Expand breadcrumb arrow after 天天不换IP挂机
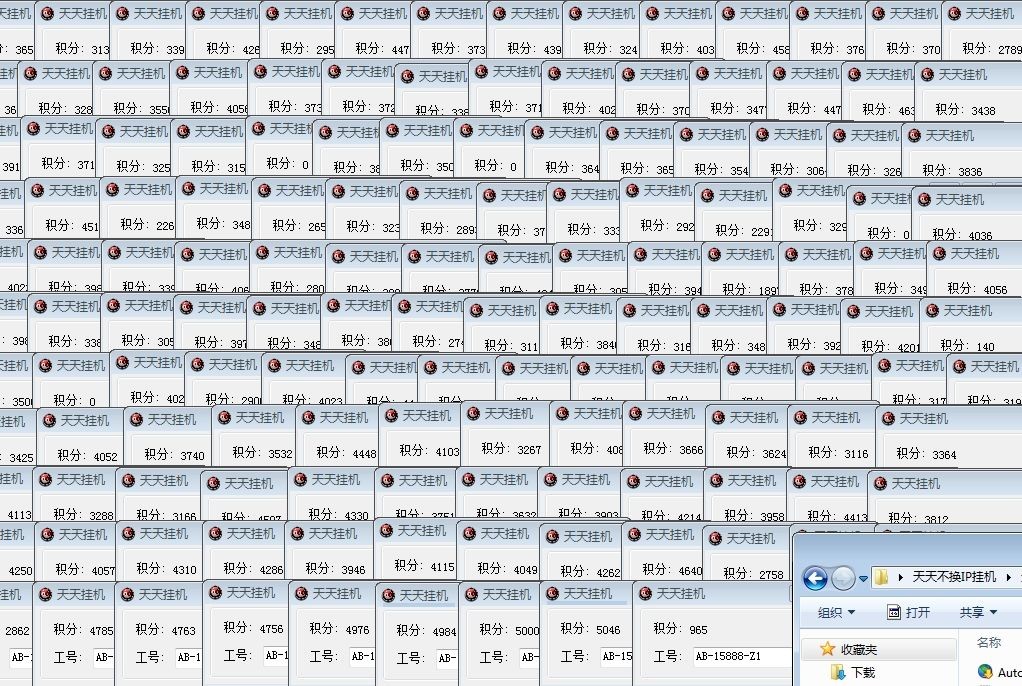 click(1008, 577)
